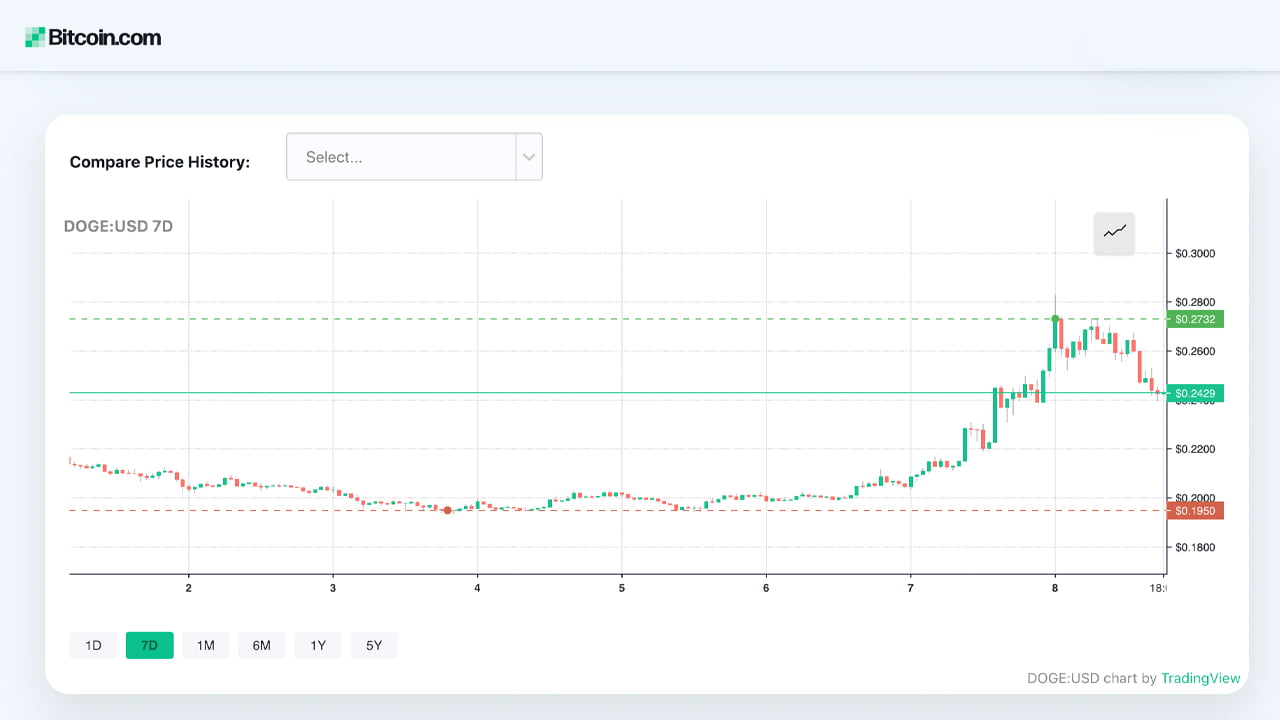Viewport: 1280px width, 720px height.
Task: Click the teal $0.2429 current price label
Action: coord(1194,393)
